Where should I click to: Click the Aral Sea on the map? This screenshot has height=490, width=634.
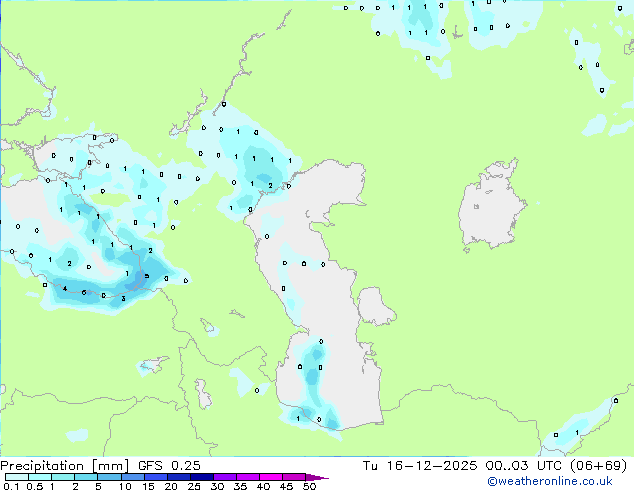tap(491, 206)
